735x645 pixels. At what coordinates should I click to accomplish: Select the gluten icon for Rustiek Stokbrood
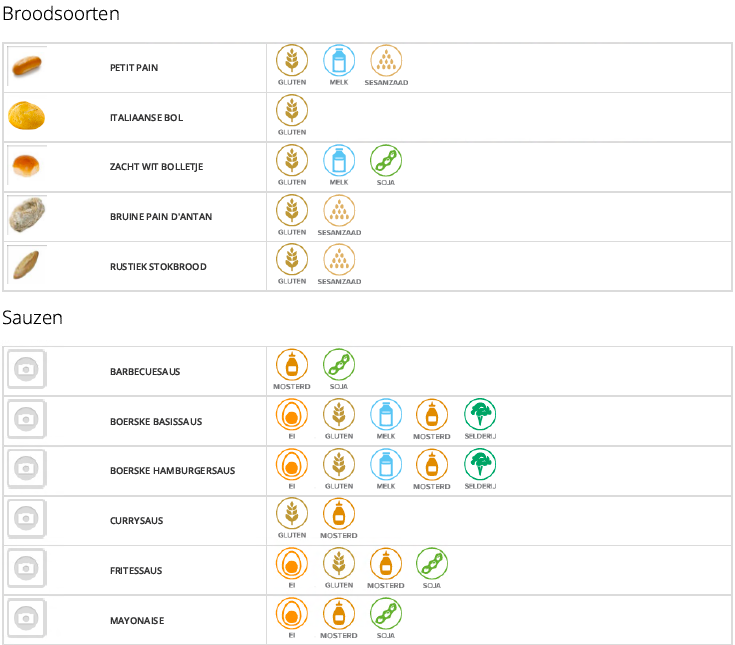(x=292, y=260)
